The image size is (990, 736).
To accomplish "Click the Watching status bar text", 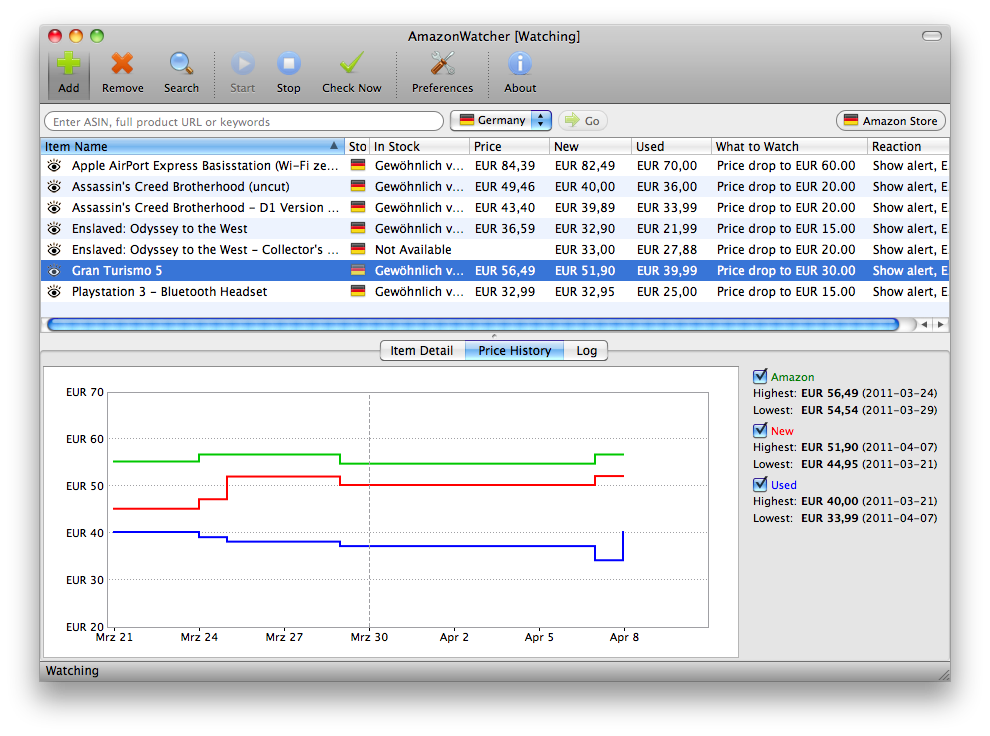I will point(72,670).
